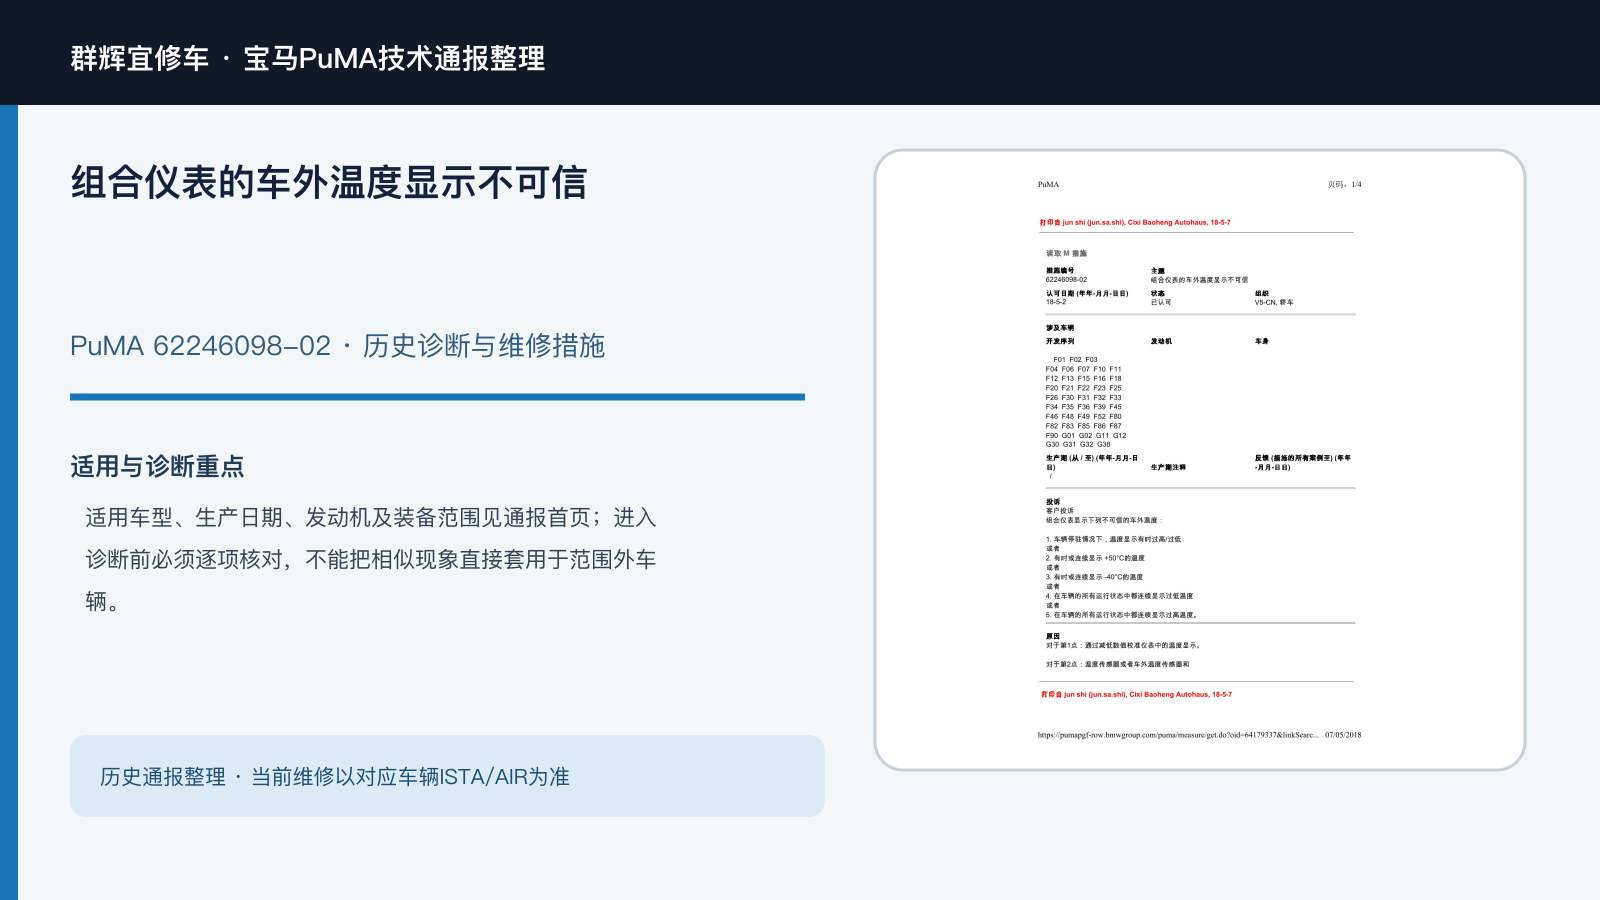Click the red 打印自 jun shi line at the document top

[x=1135, y=222]
